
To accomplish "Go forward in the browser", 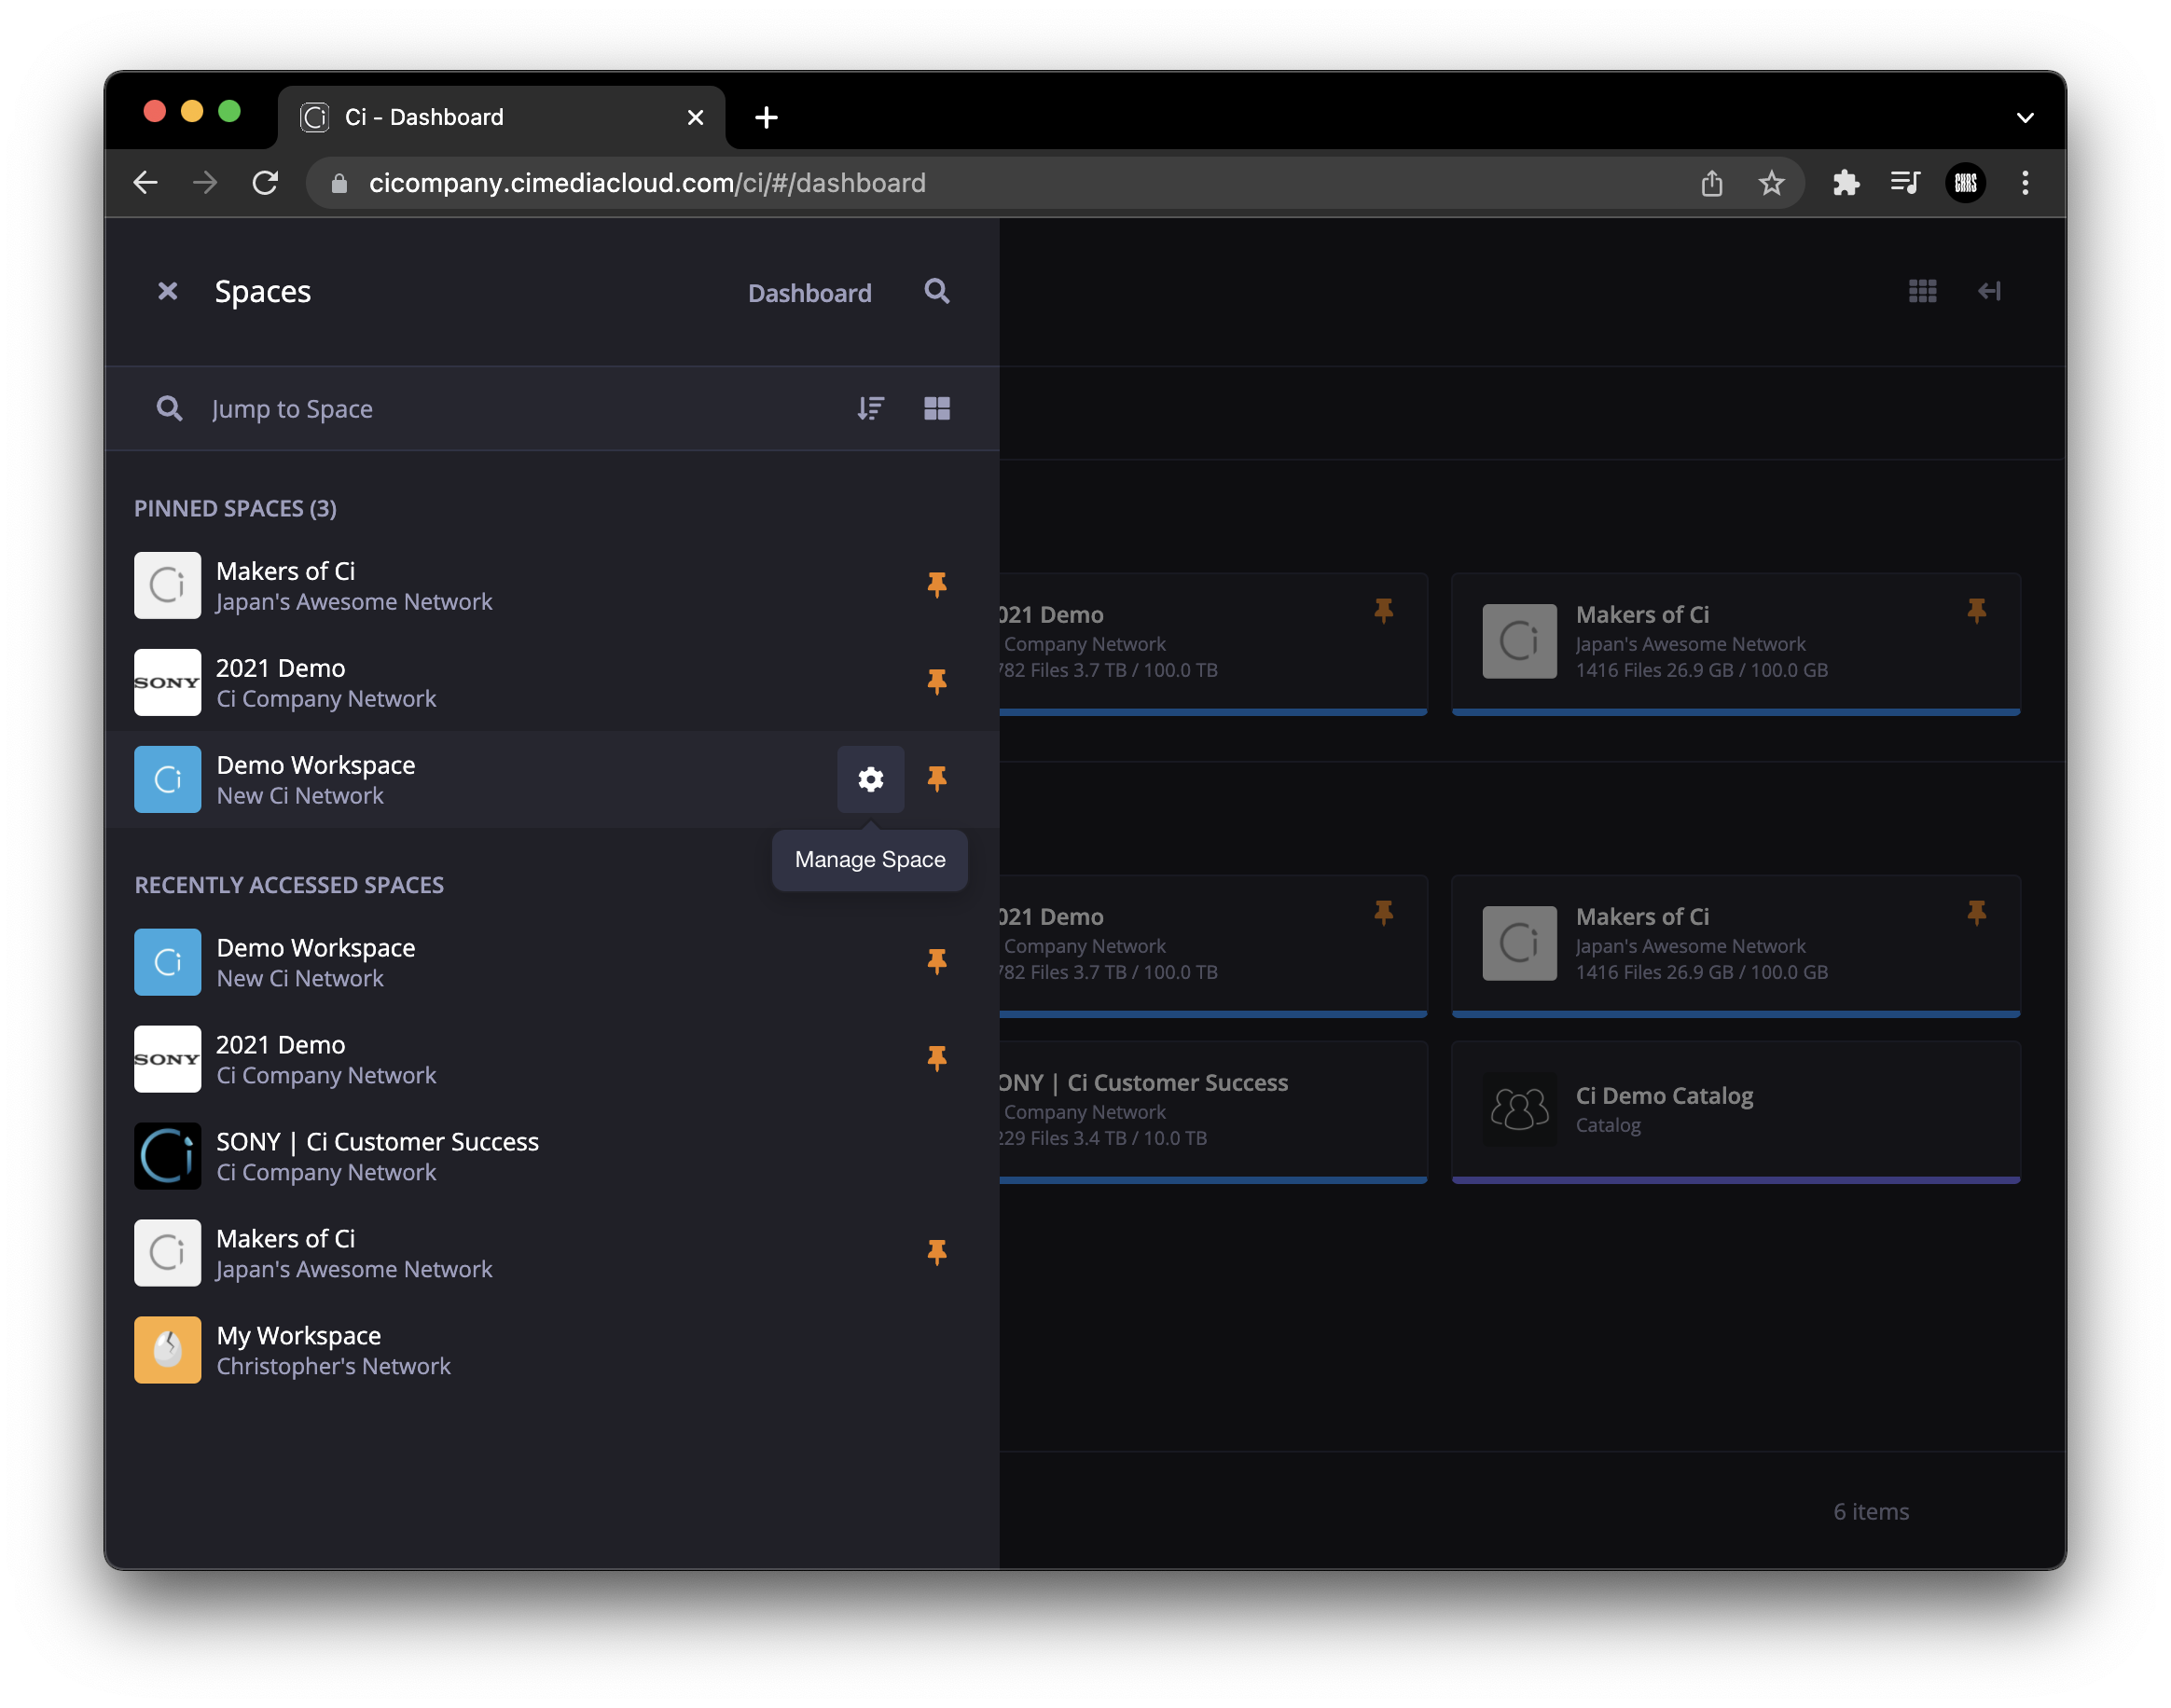I will [205, 182].
